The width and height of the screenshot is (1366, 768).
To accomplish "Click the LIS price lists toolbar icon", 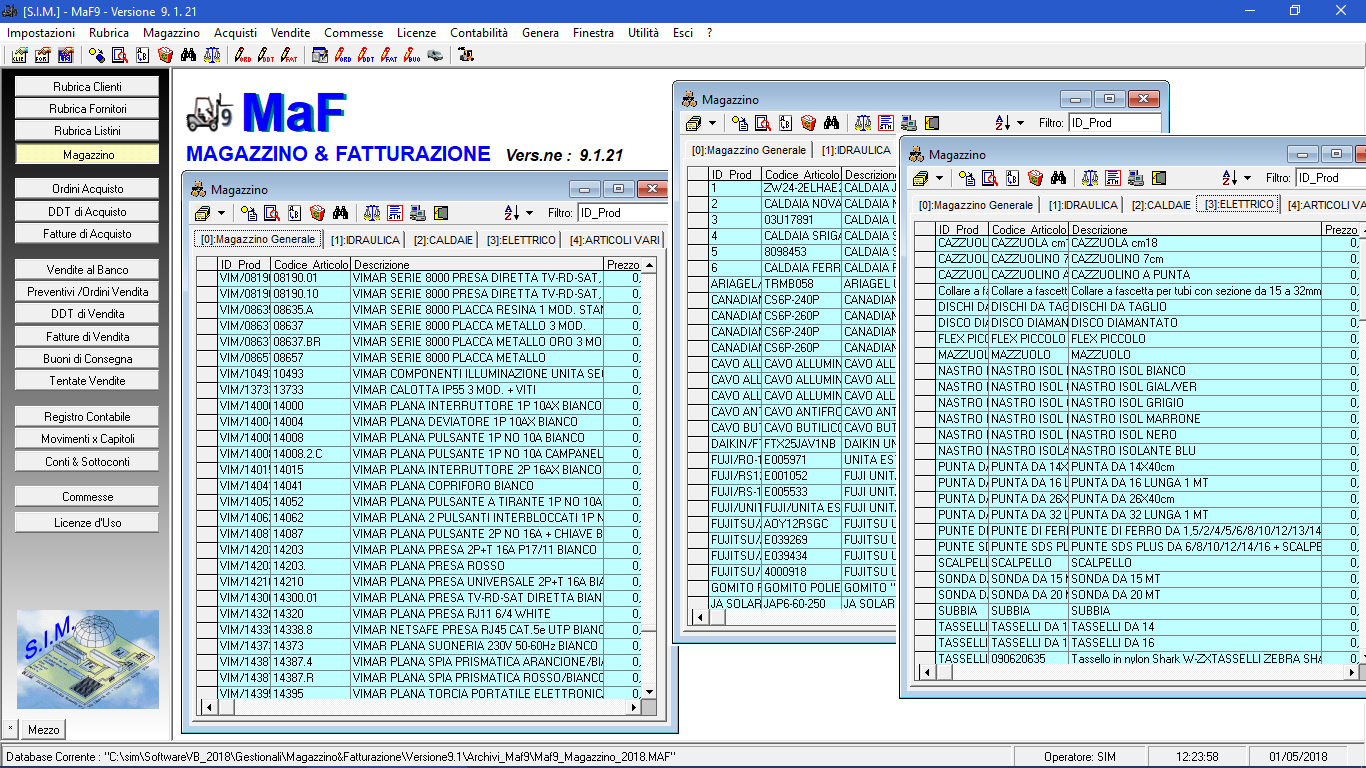I will pos(66,55).
